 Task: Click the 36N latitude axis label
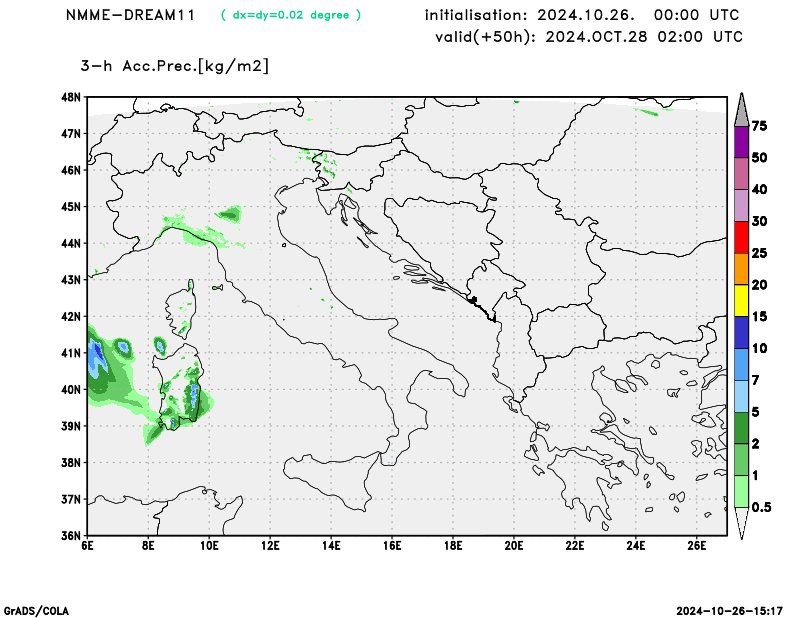tap(71, 535)
